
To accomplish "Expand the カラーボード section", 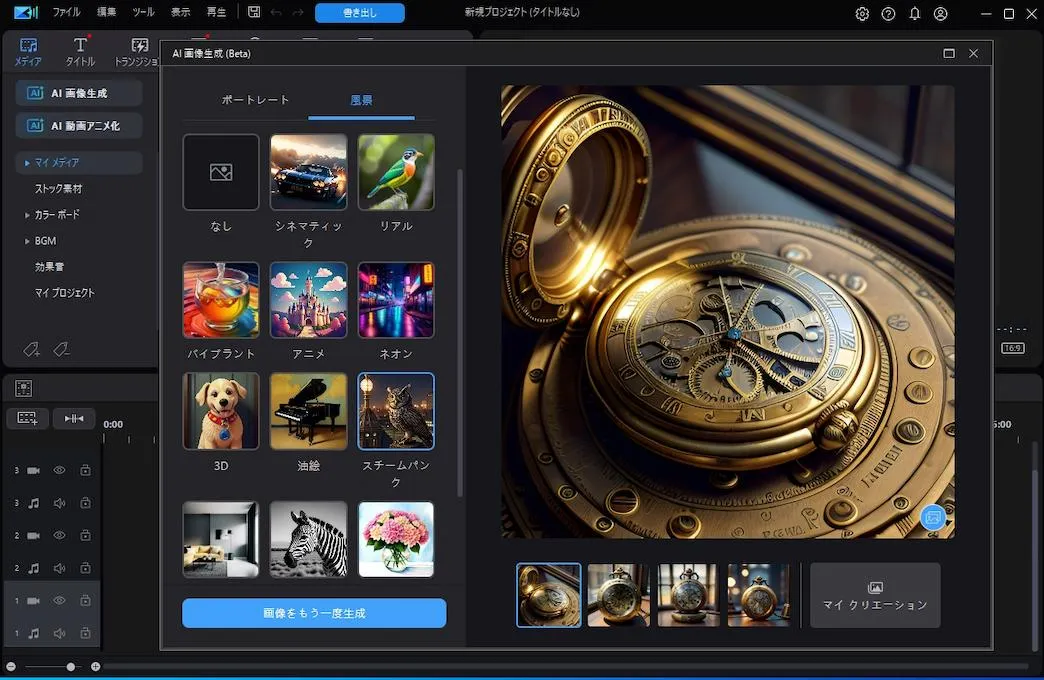I will (x=55, y=214).
